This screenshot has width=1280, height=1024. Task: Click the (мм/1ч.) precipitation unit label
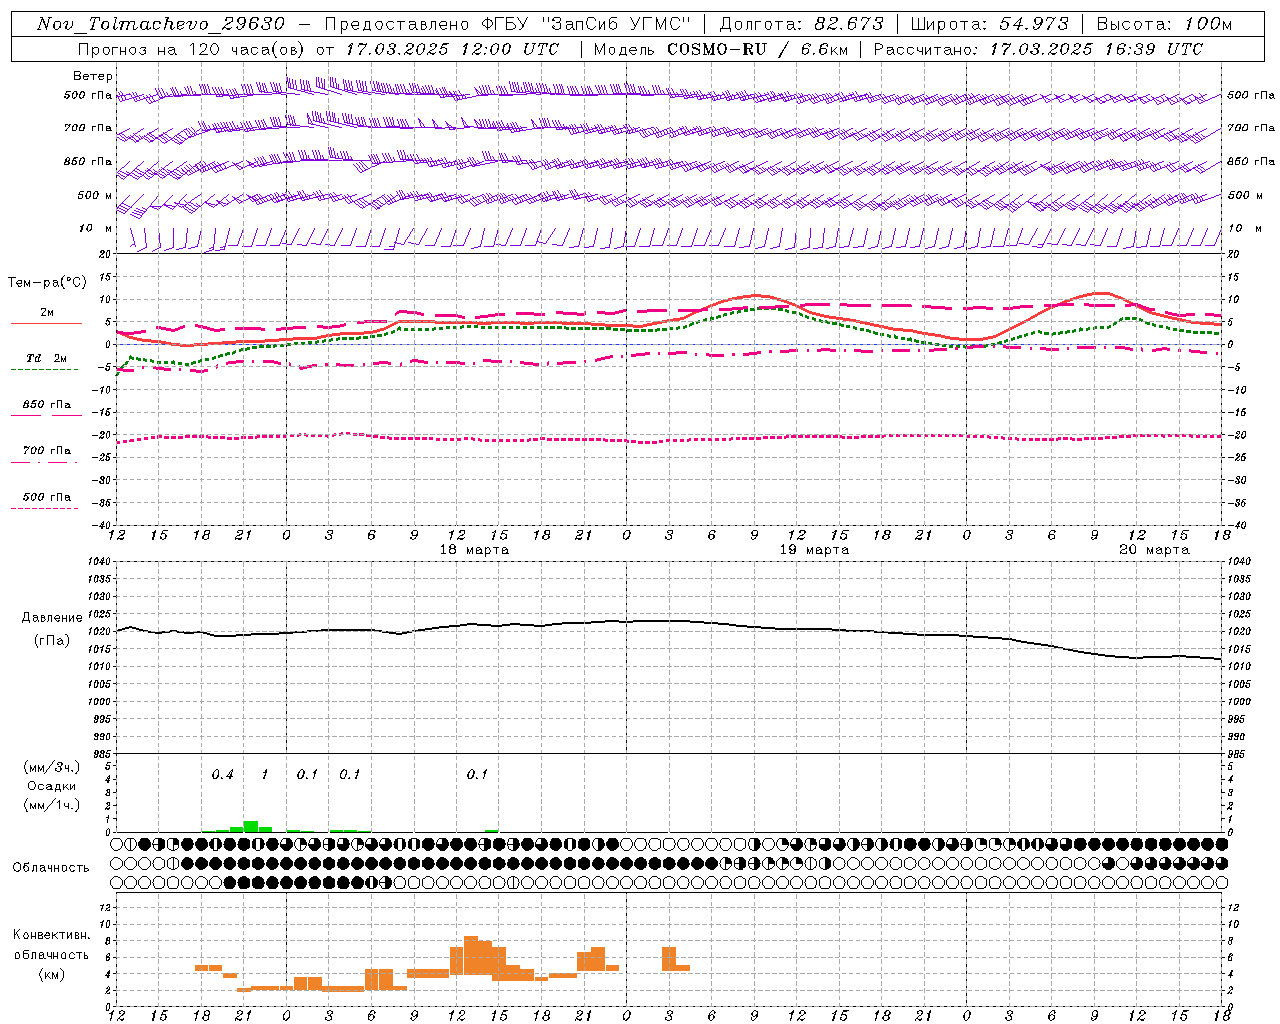51,805
